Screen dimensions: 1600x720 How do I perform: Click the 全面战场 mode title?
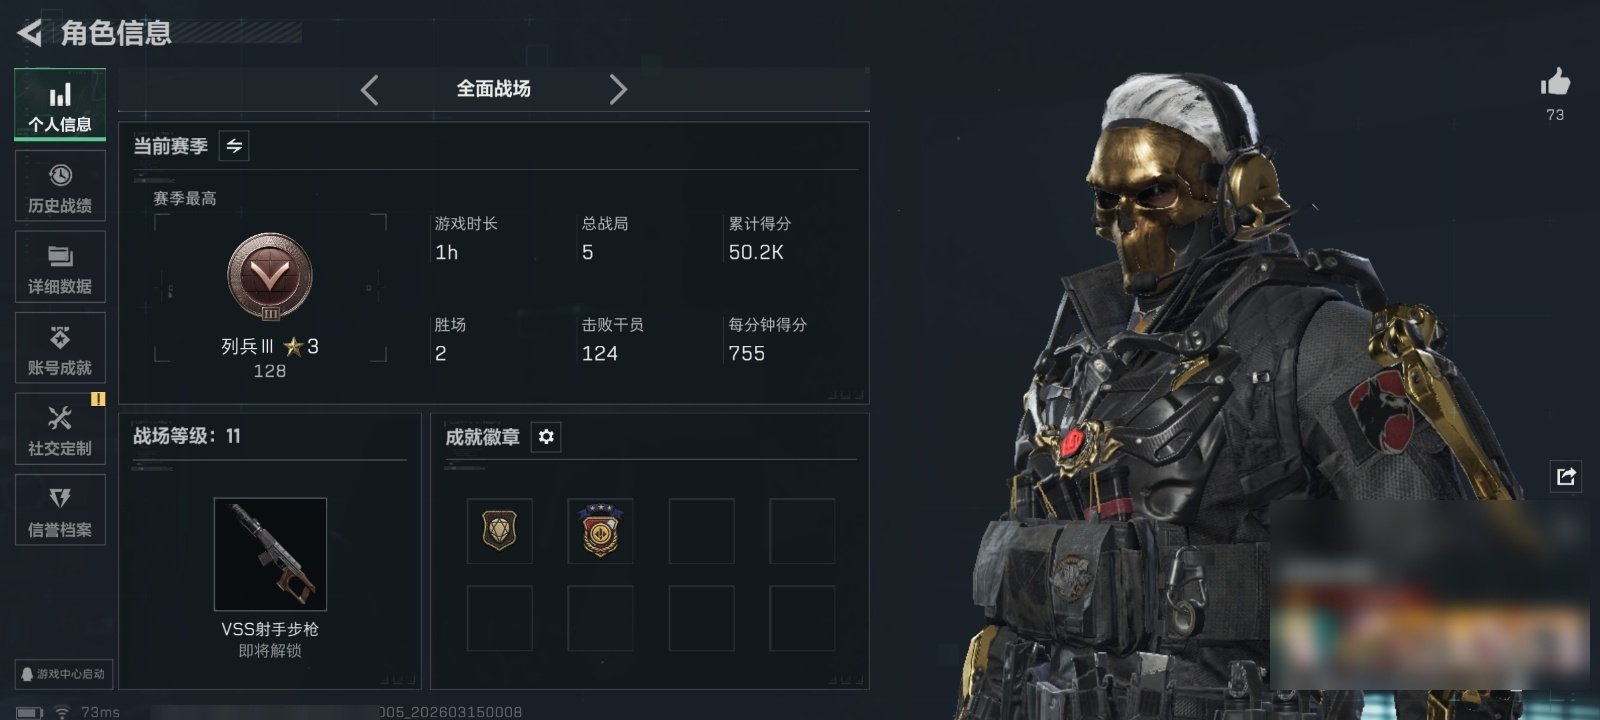click(494, 89)
